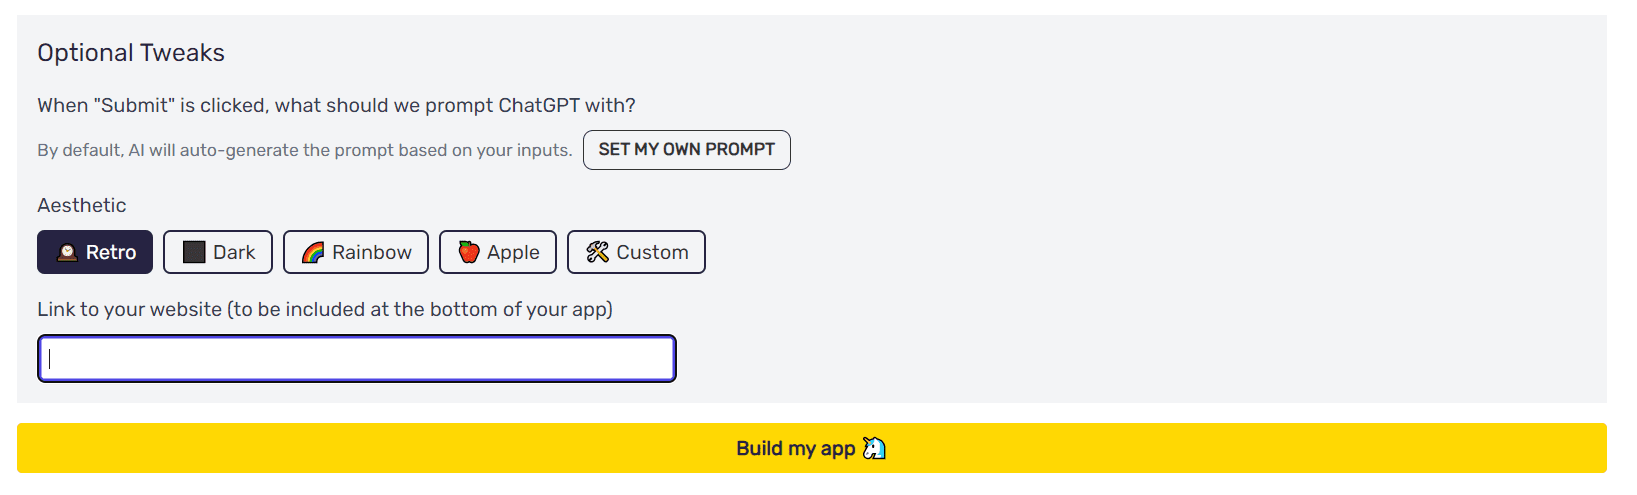Click the black square Dark icon
The height and width of the screenshot is (495, 1637).
[x=194, y=252]
